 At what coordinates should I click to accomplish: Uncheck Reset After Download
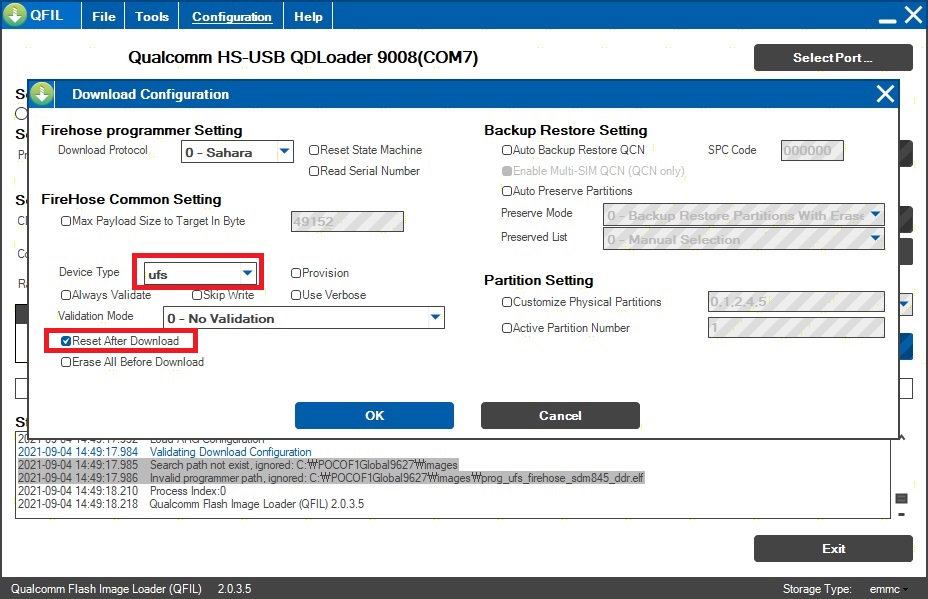(66, 341)
